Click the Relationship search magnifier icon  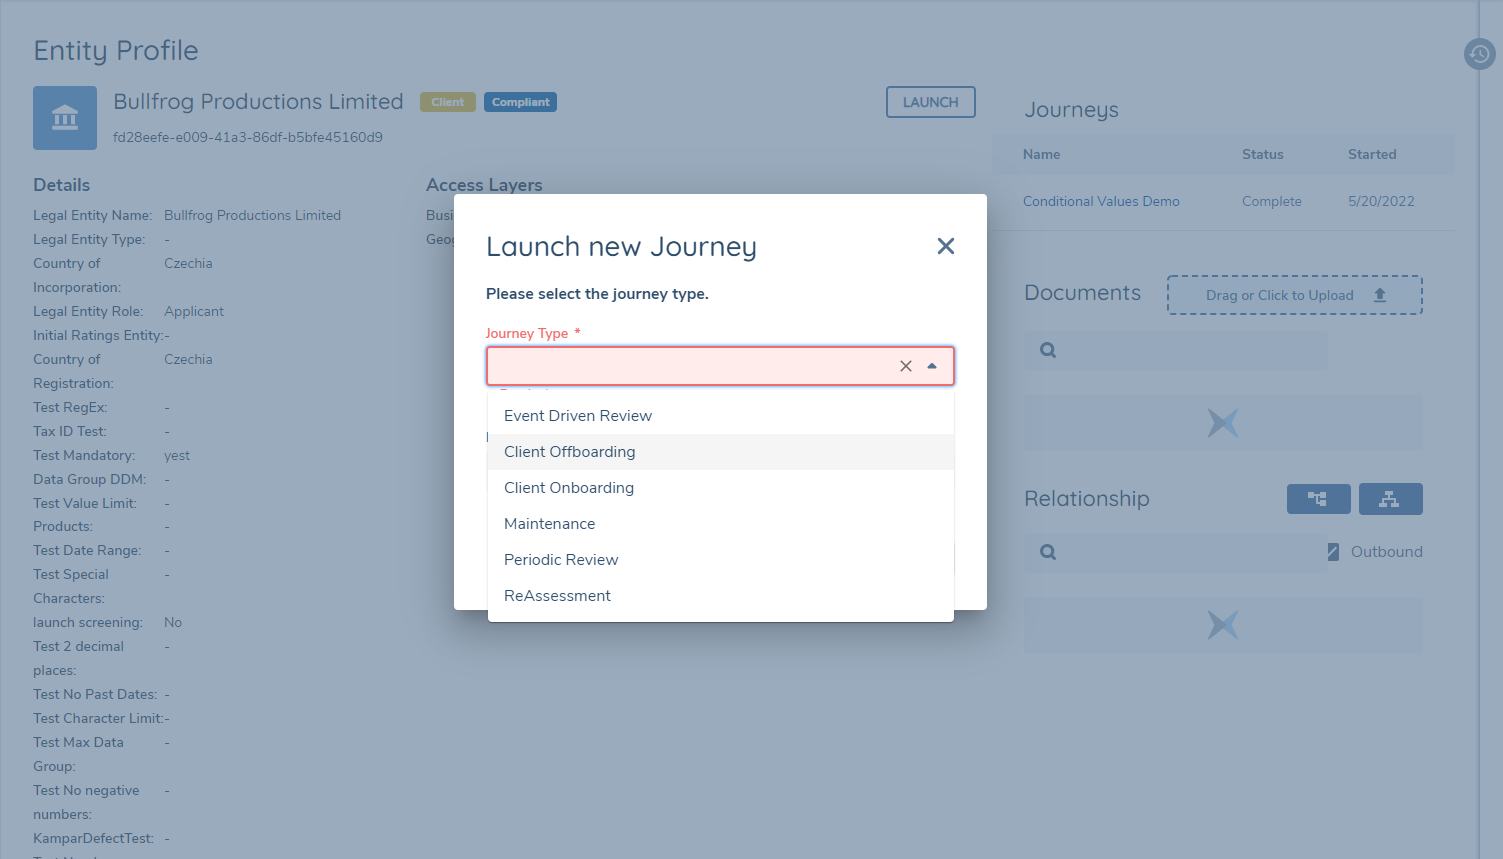click(x=1046, y=552)
